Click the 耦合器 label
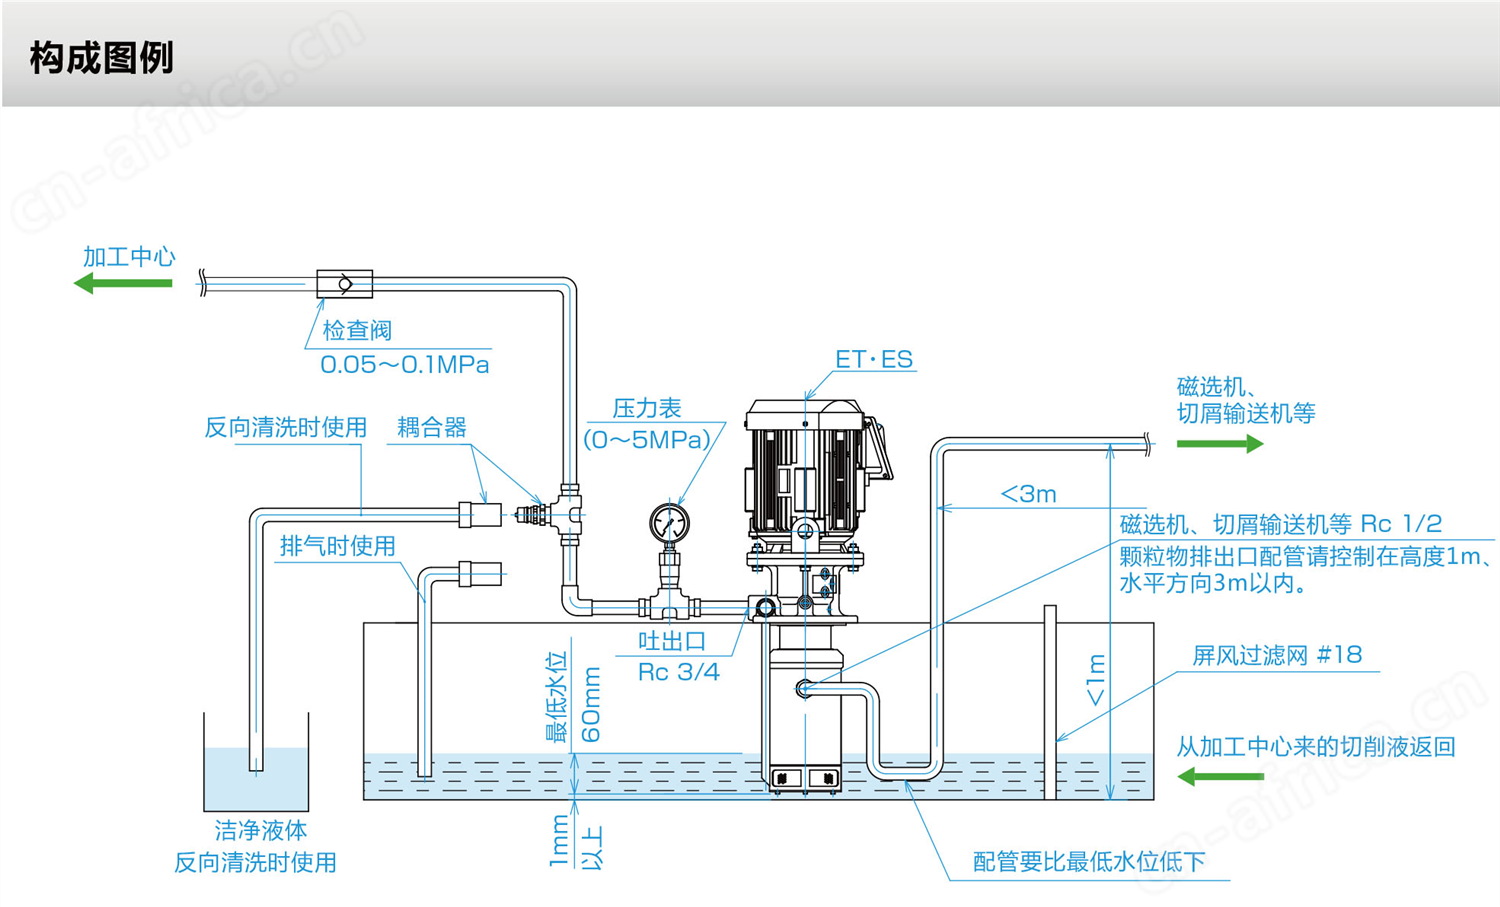This screenshot has width=1500, height=907. pyautogui.click(x=432, y=427)
